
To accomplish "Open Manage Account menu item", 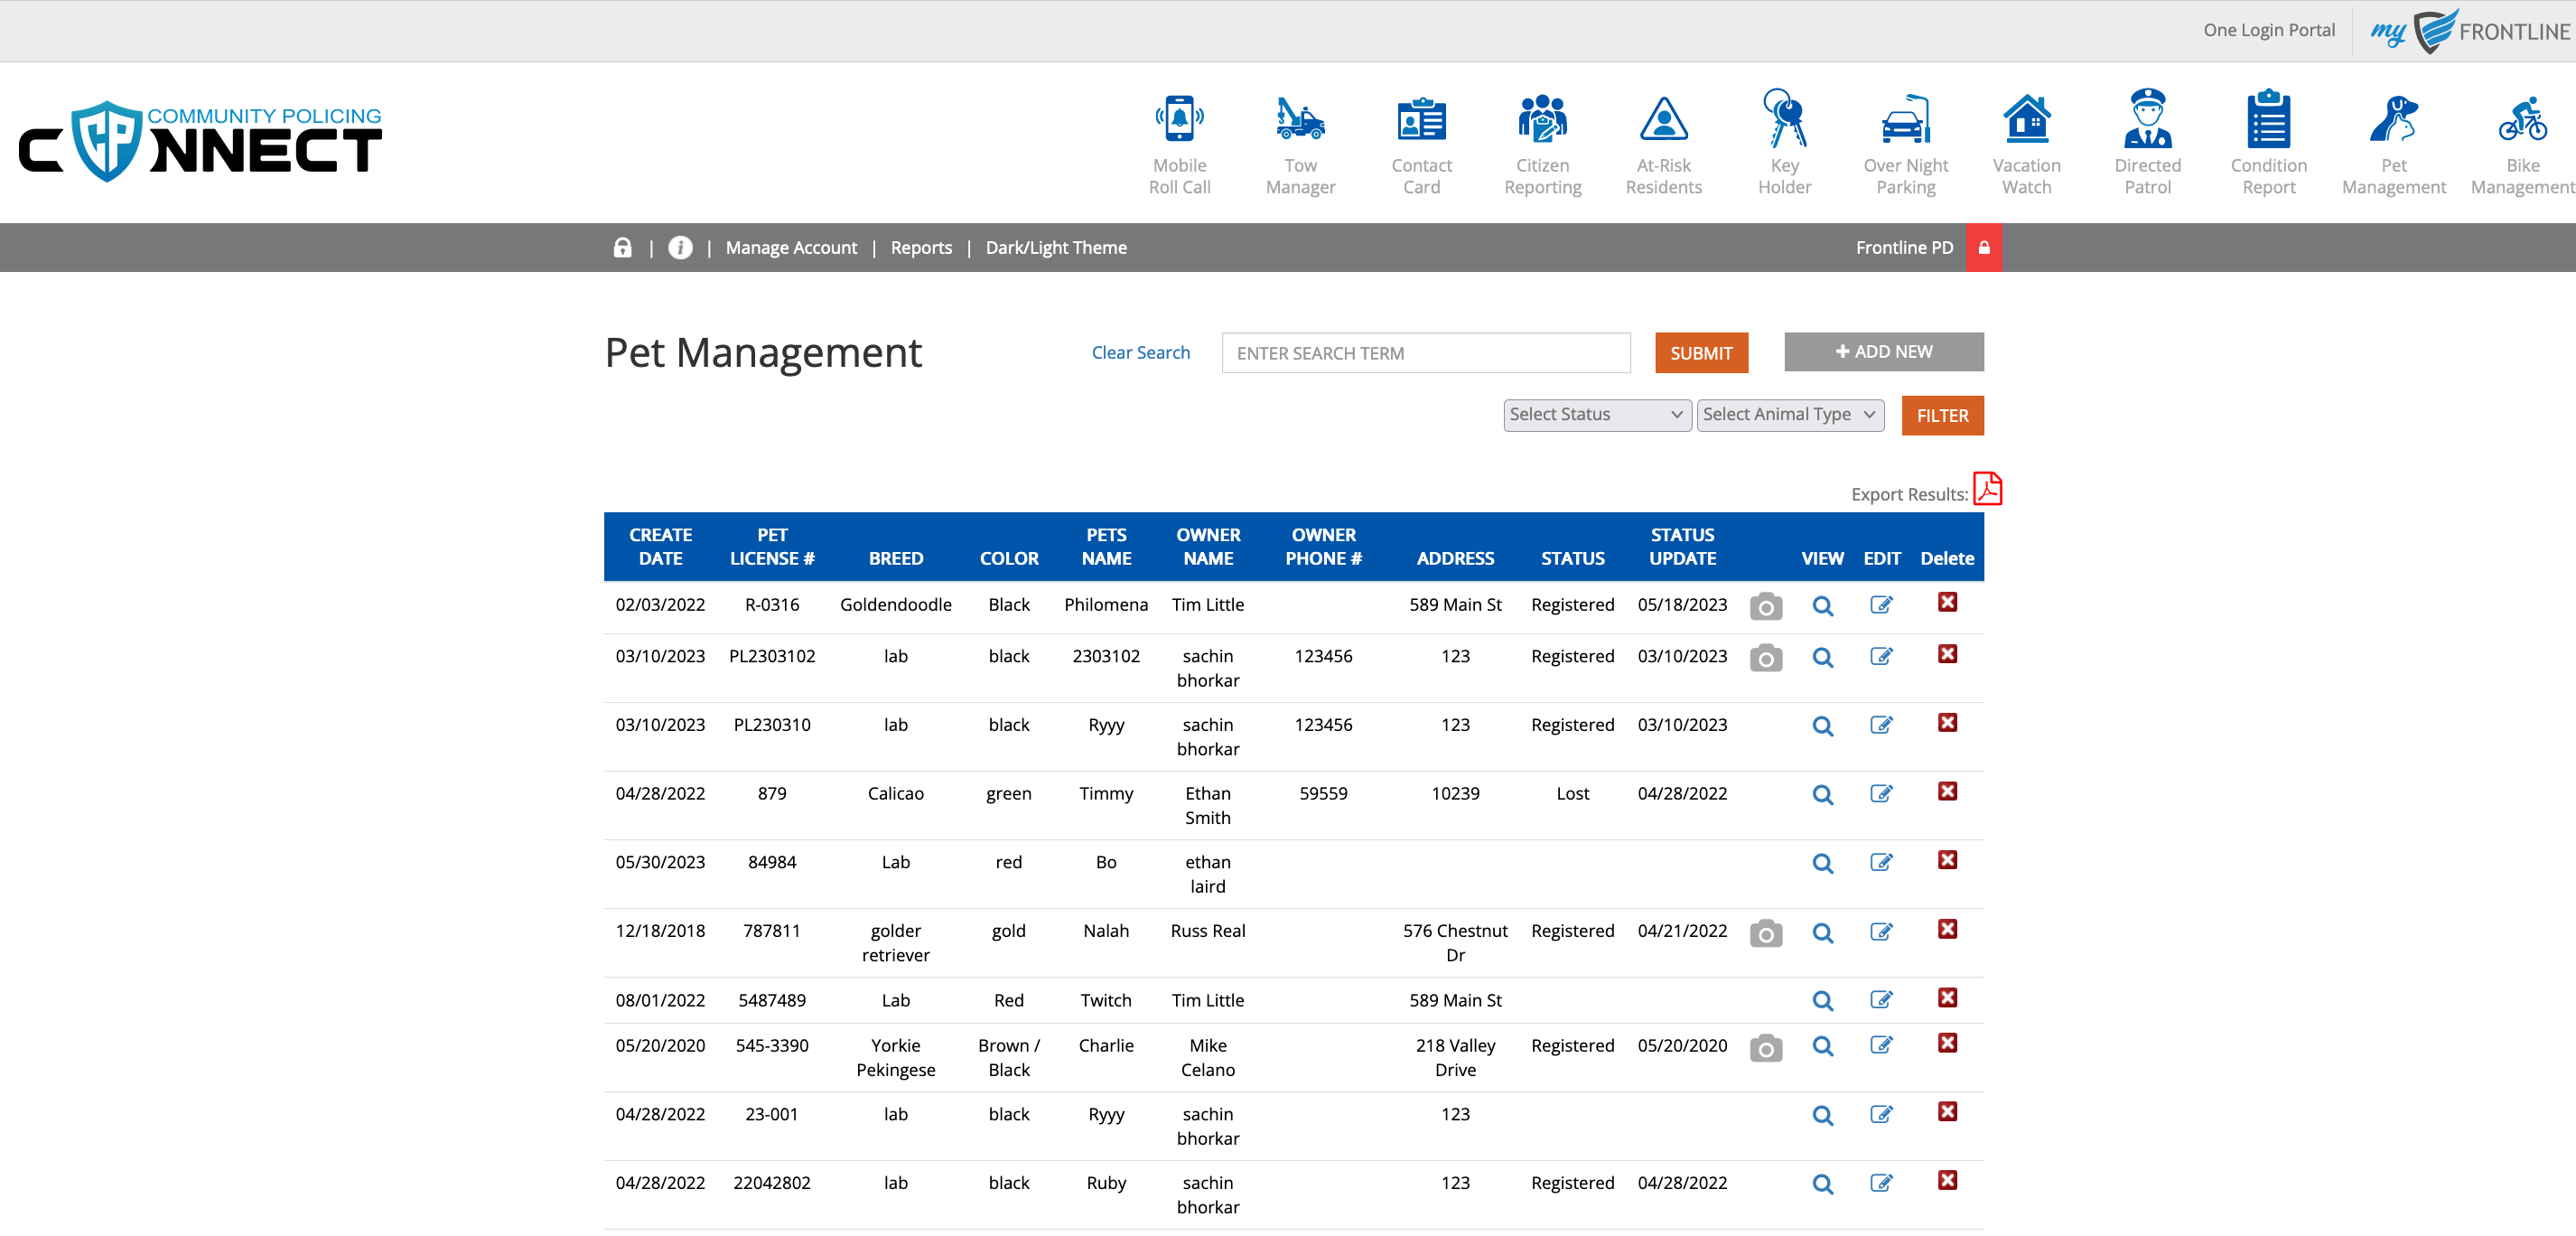I will (791, 248).
